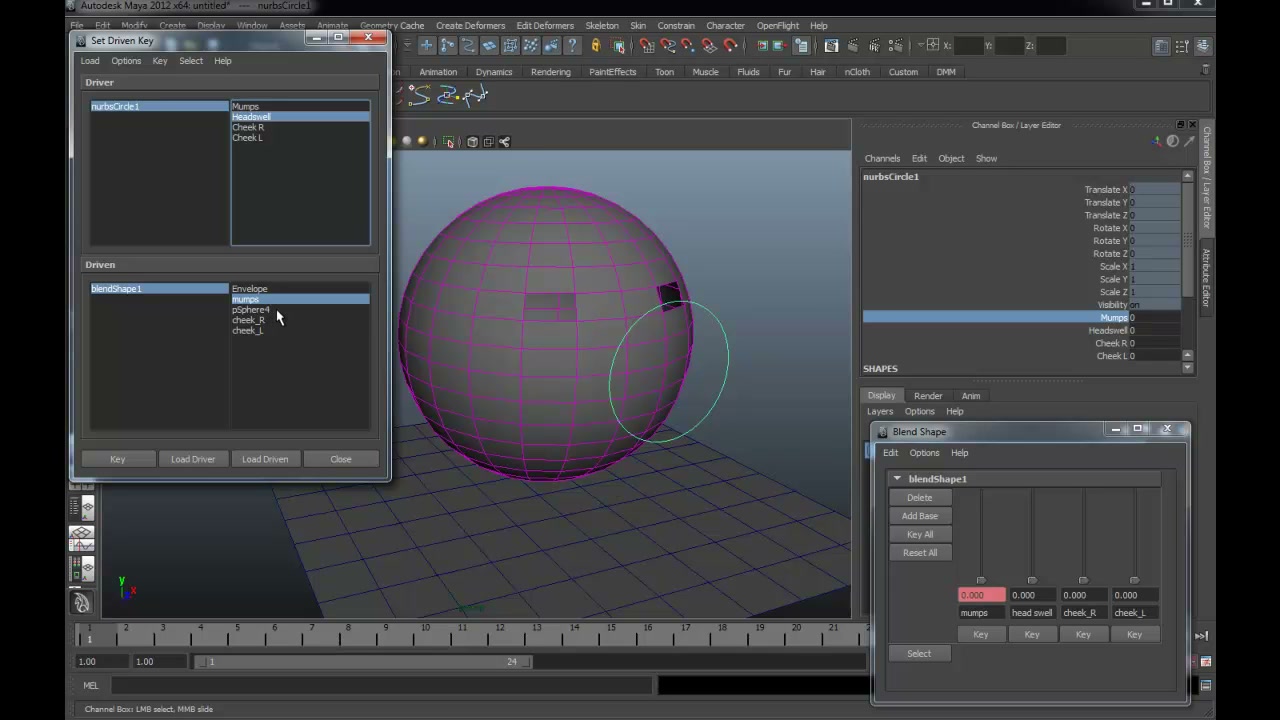The width and height of the screenshot is (1280, 720).
Task: Collapse the blendShape1 section arrow
Action: [x=897, y=479]
